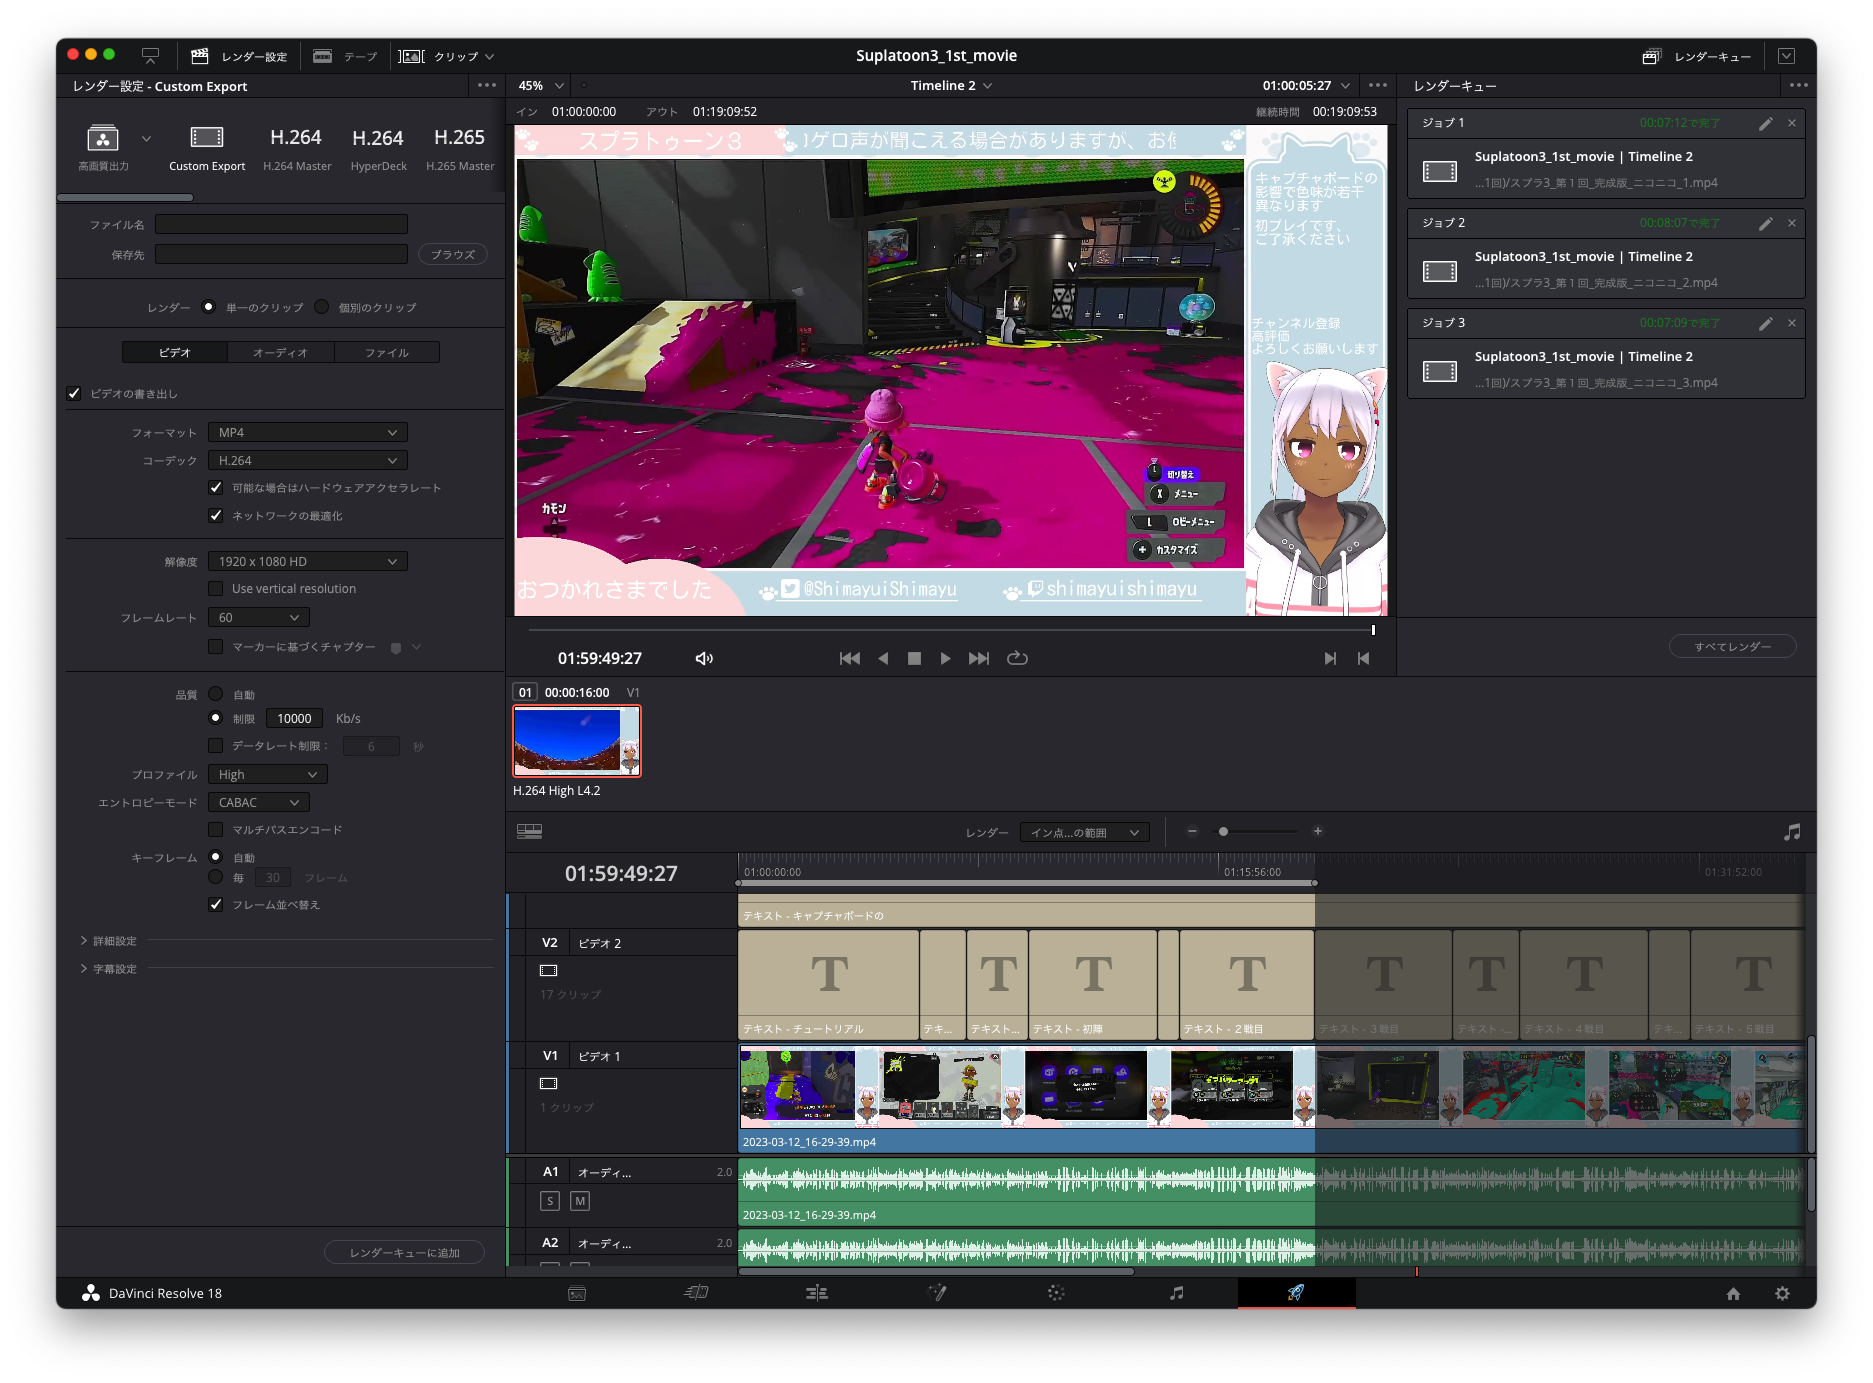Image resolution: width=1873 pixels, height=1383 pixels.
Task: Toggle Render Queue panel button at top right
Action: click(x=1696, y=56)
